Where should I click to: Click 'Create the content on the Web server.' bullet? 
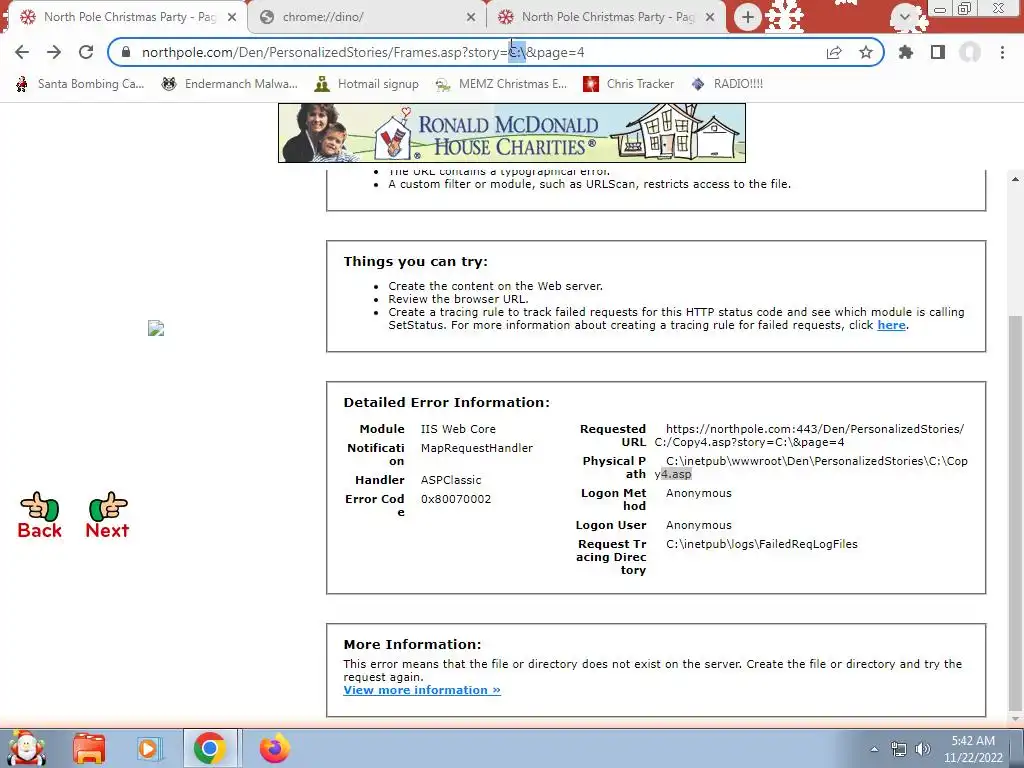tap(495, 286)
